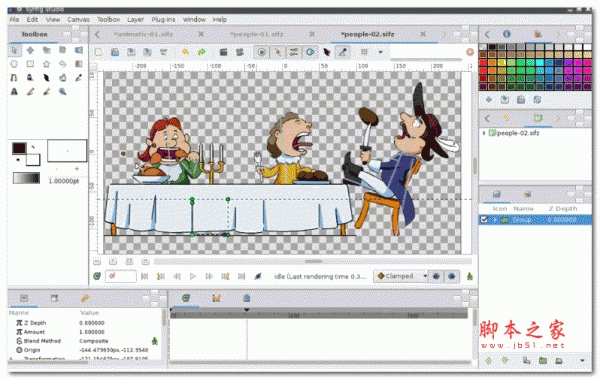600x380 pixels.
Task: Select the Zoom tool in toolbox
Action: point(62,91)
